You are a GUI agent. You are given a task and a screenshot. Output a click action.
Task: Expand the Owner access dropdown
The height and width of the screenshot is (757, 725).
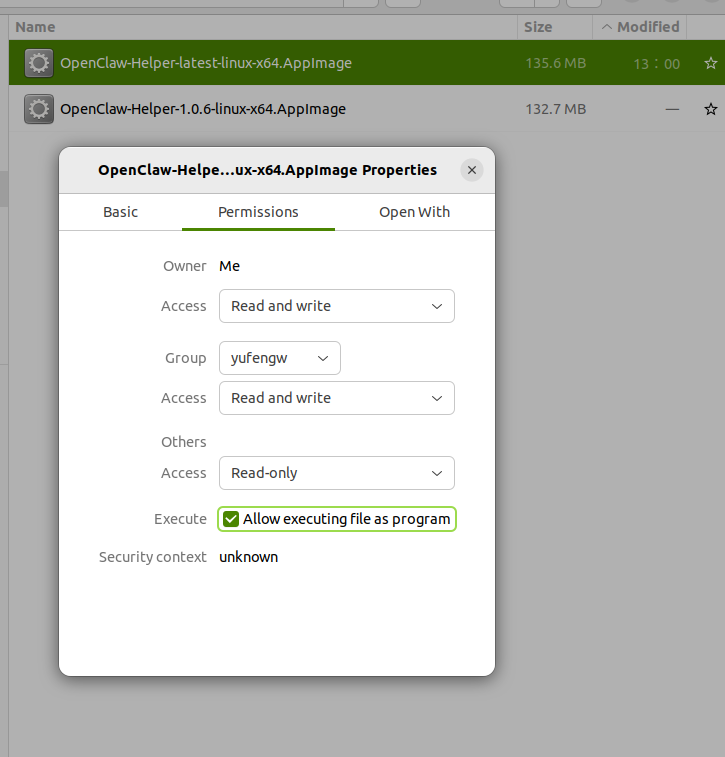[x=336, y=306]
